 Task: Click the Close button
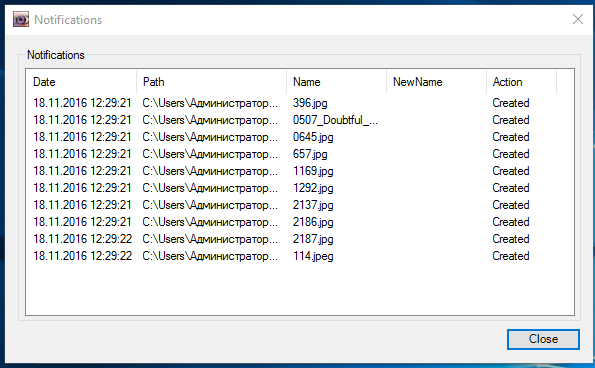pyautogui.click(x=543, y=339)
